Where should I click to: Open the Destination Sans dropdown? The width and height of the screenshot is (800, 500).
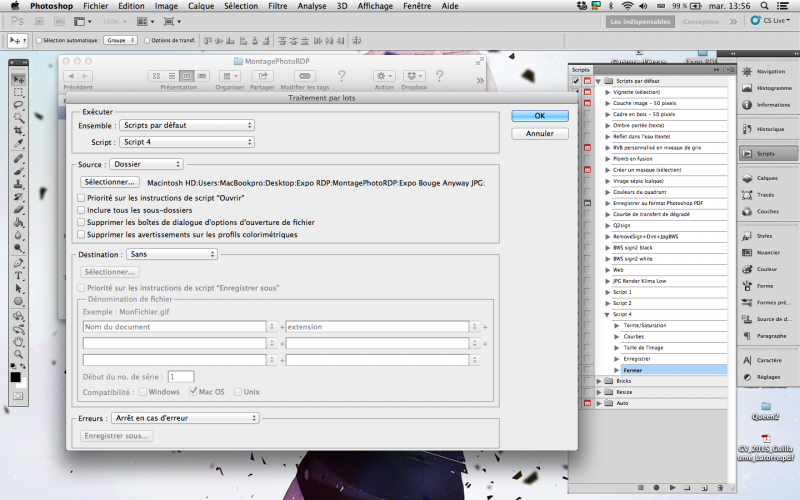(172, 254)
